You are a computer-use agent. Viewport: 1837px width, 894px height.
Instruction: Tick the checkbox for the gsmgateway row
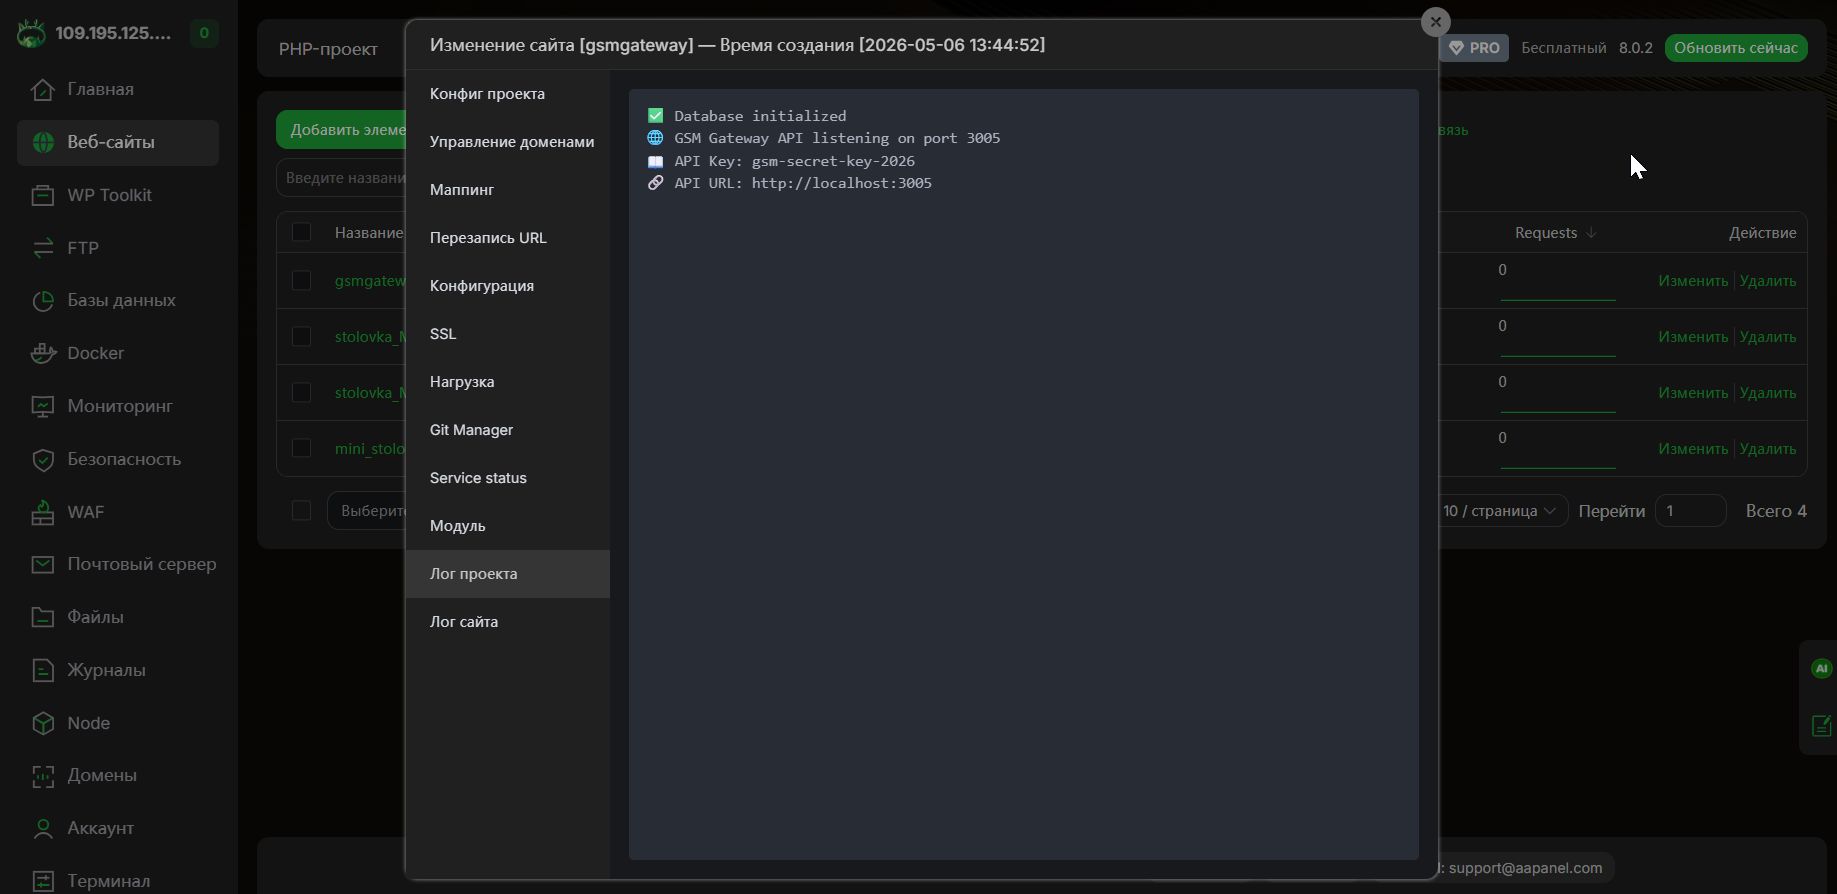(301, 281)
